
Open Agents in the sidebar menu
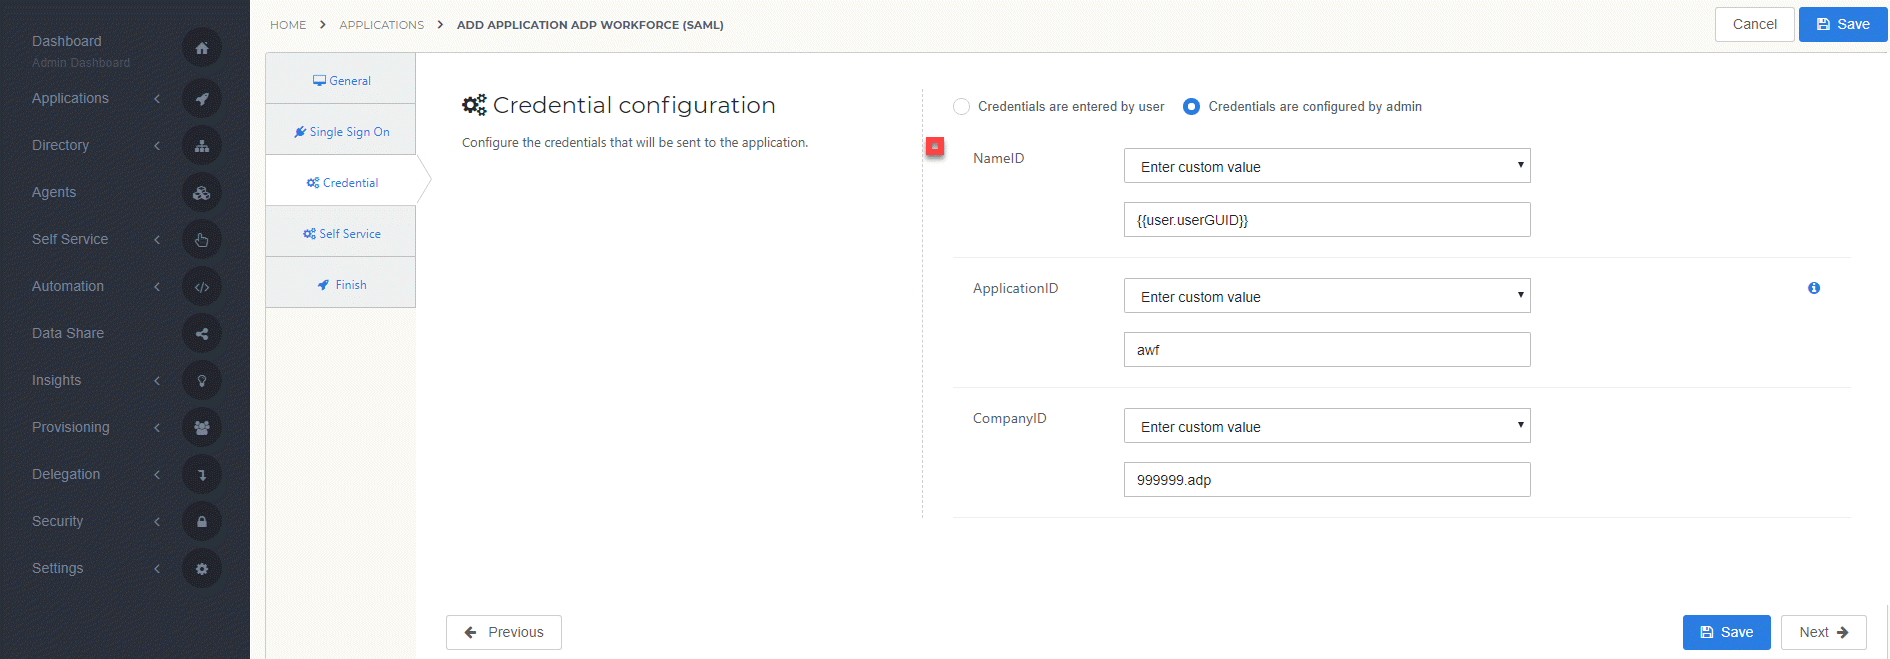[x=54, y=192]
